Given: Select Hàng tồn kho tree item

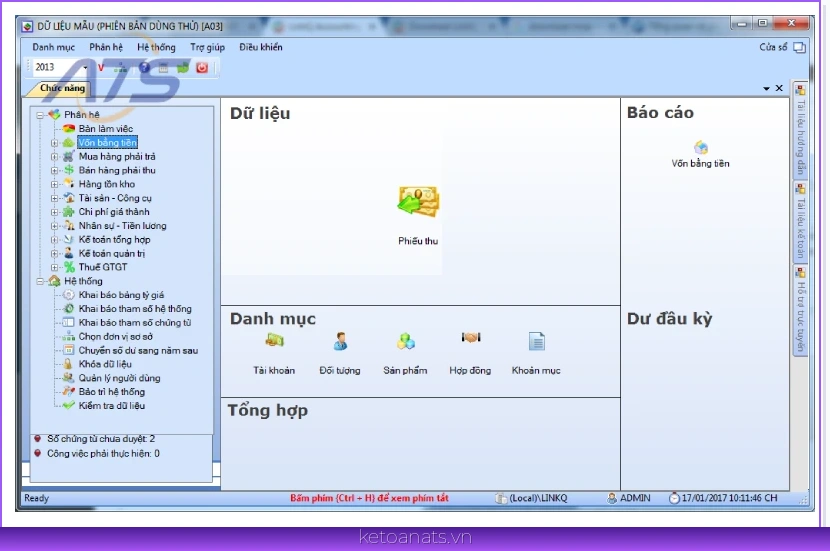Looking at the screenshot, I should pos(107,184).
